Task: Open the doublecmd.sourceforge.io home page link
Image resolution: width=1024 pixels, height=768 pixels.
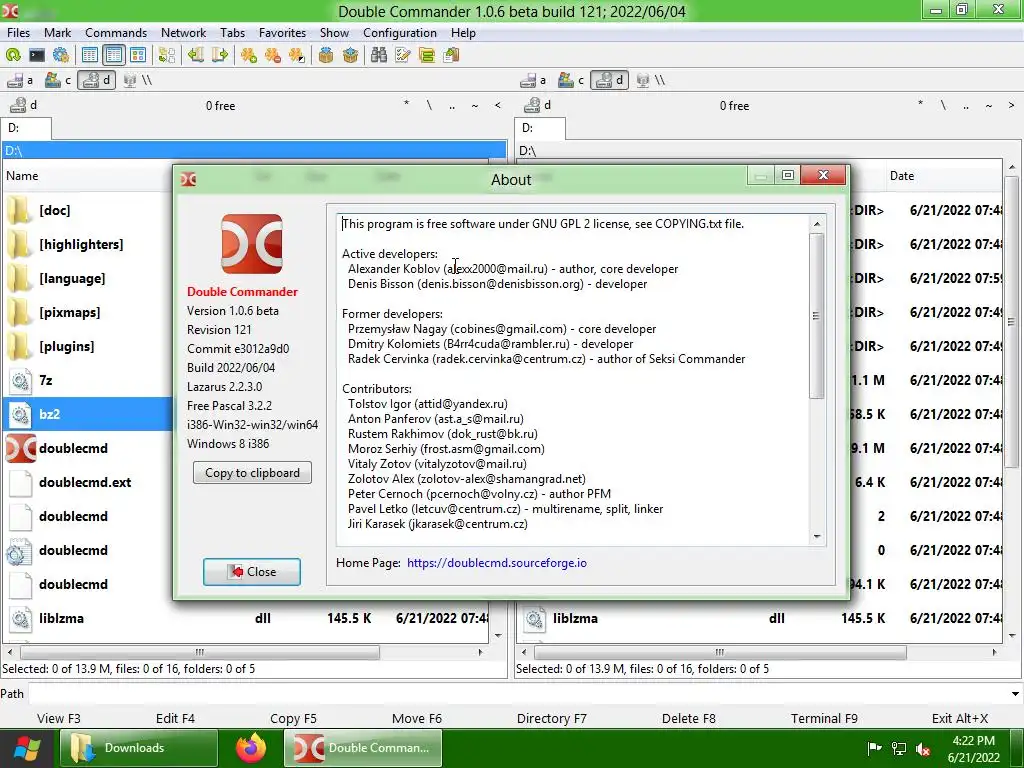Action: pos(496,563)
